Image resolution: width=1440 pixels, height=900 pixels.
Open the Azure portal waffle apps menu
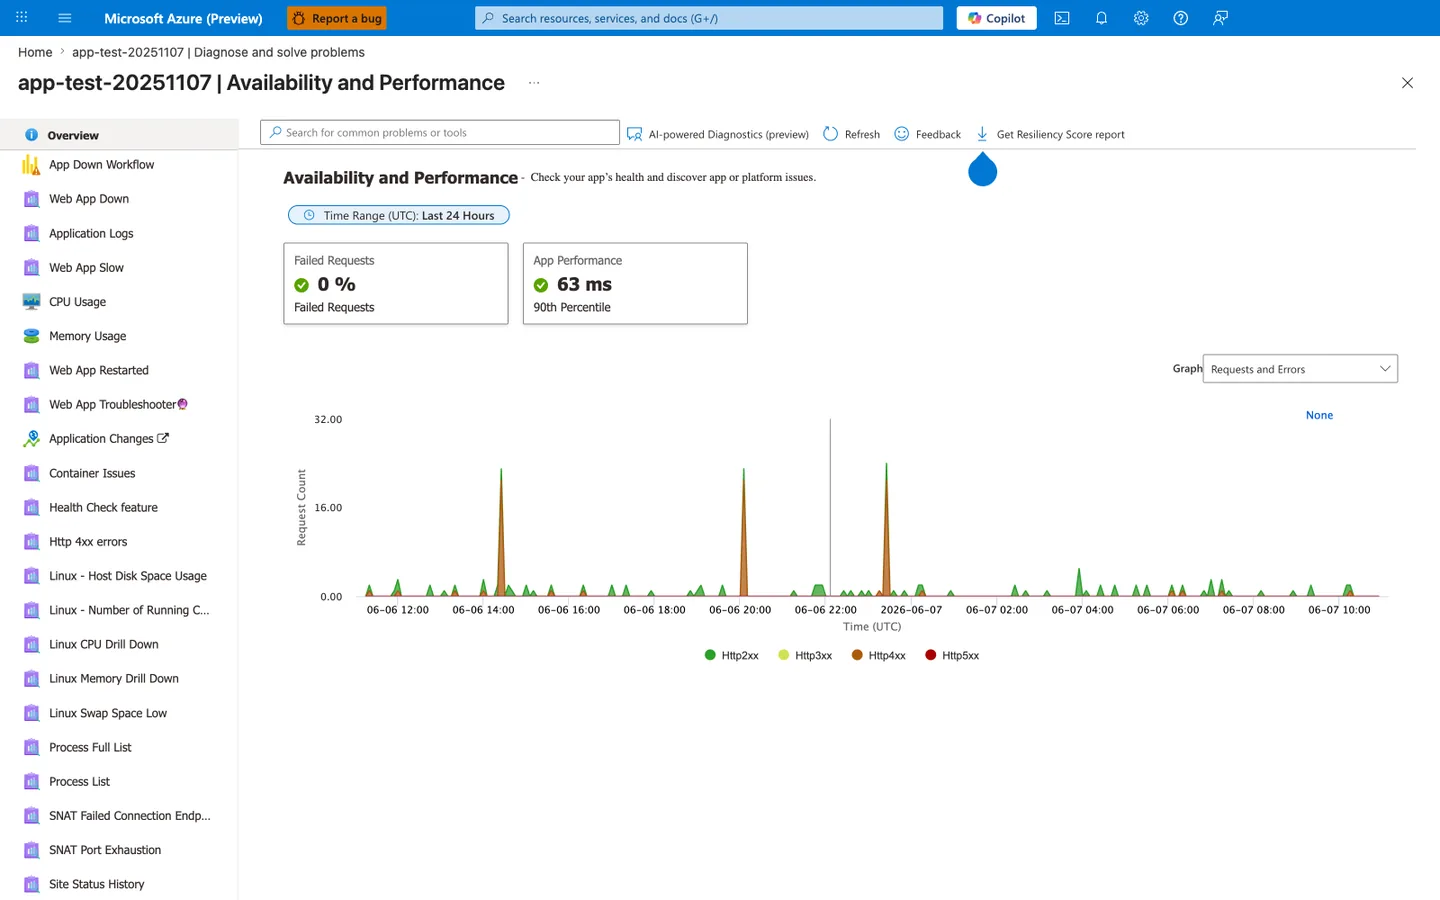pyautogui.click(x=21, y=18)
